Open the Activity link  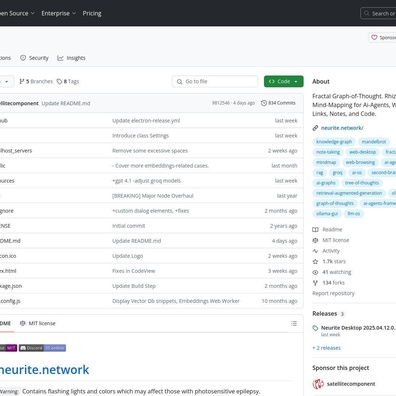point(326,251)
